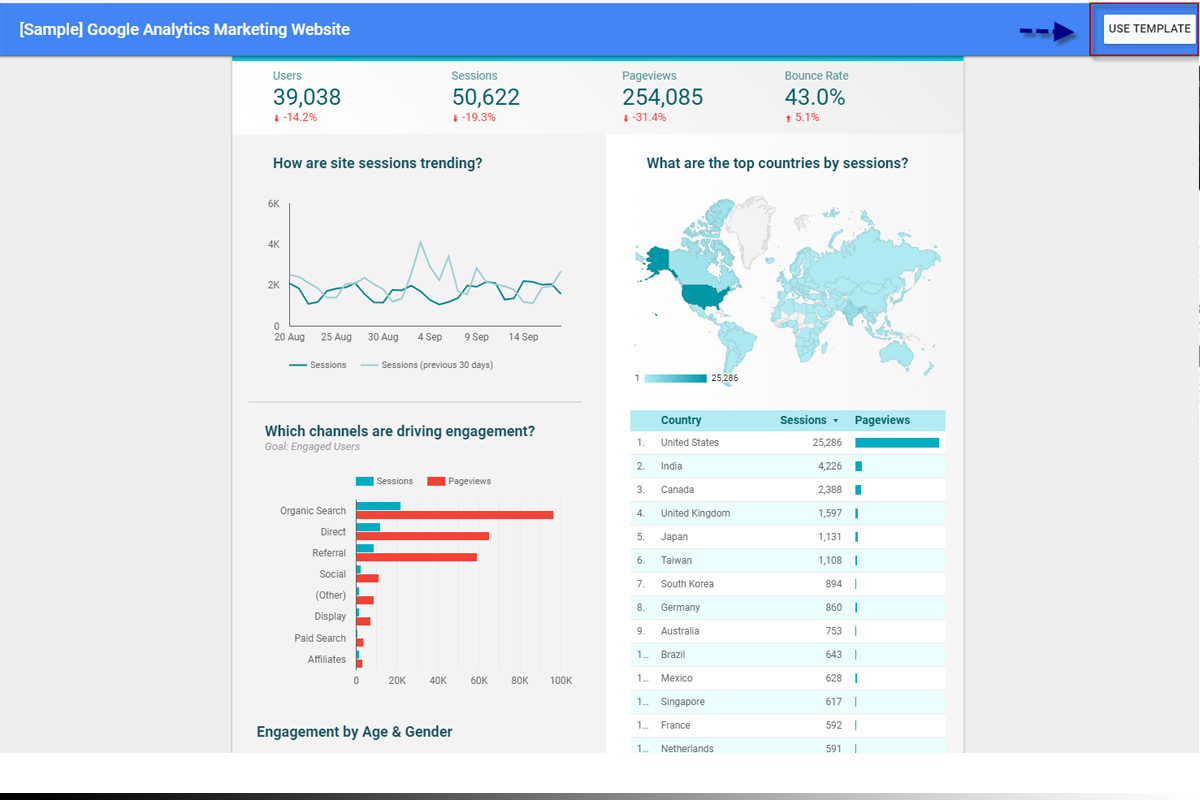
Task: Toggle the Sessions bar chart legend
Action: tap(384, 481)
